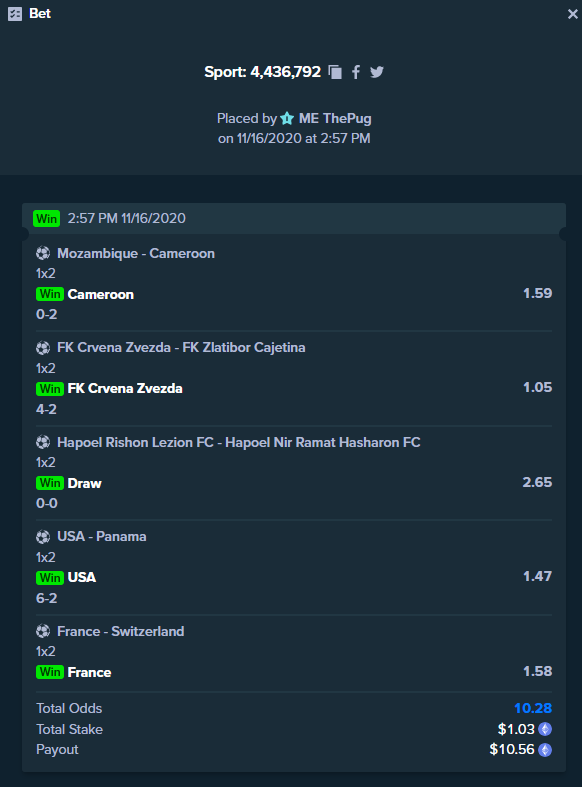Image resolution: width=582 pixels, height=787 pixels.
Task: Share bet on Twitter icon
Action: 377,72
